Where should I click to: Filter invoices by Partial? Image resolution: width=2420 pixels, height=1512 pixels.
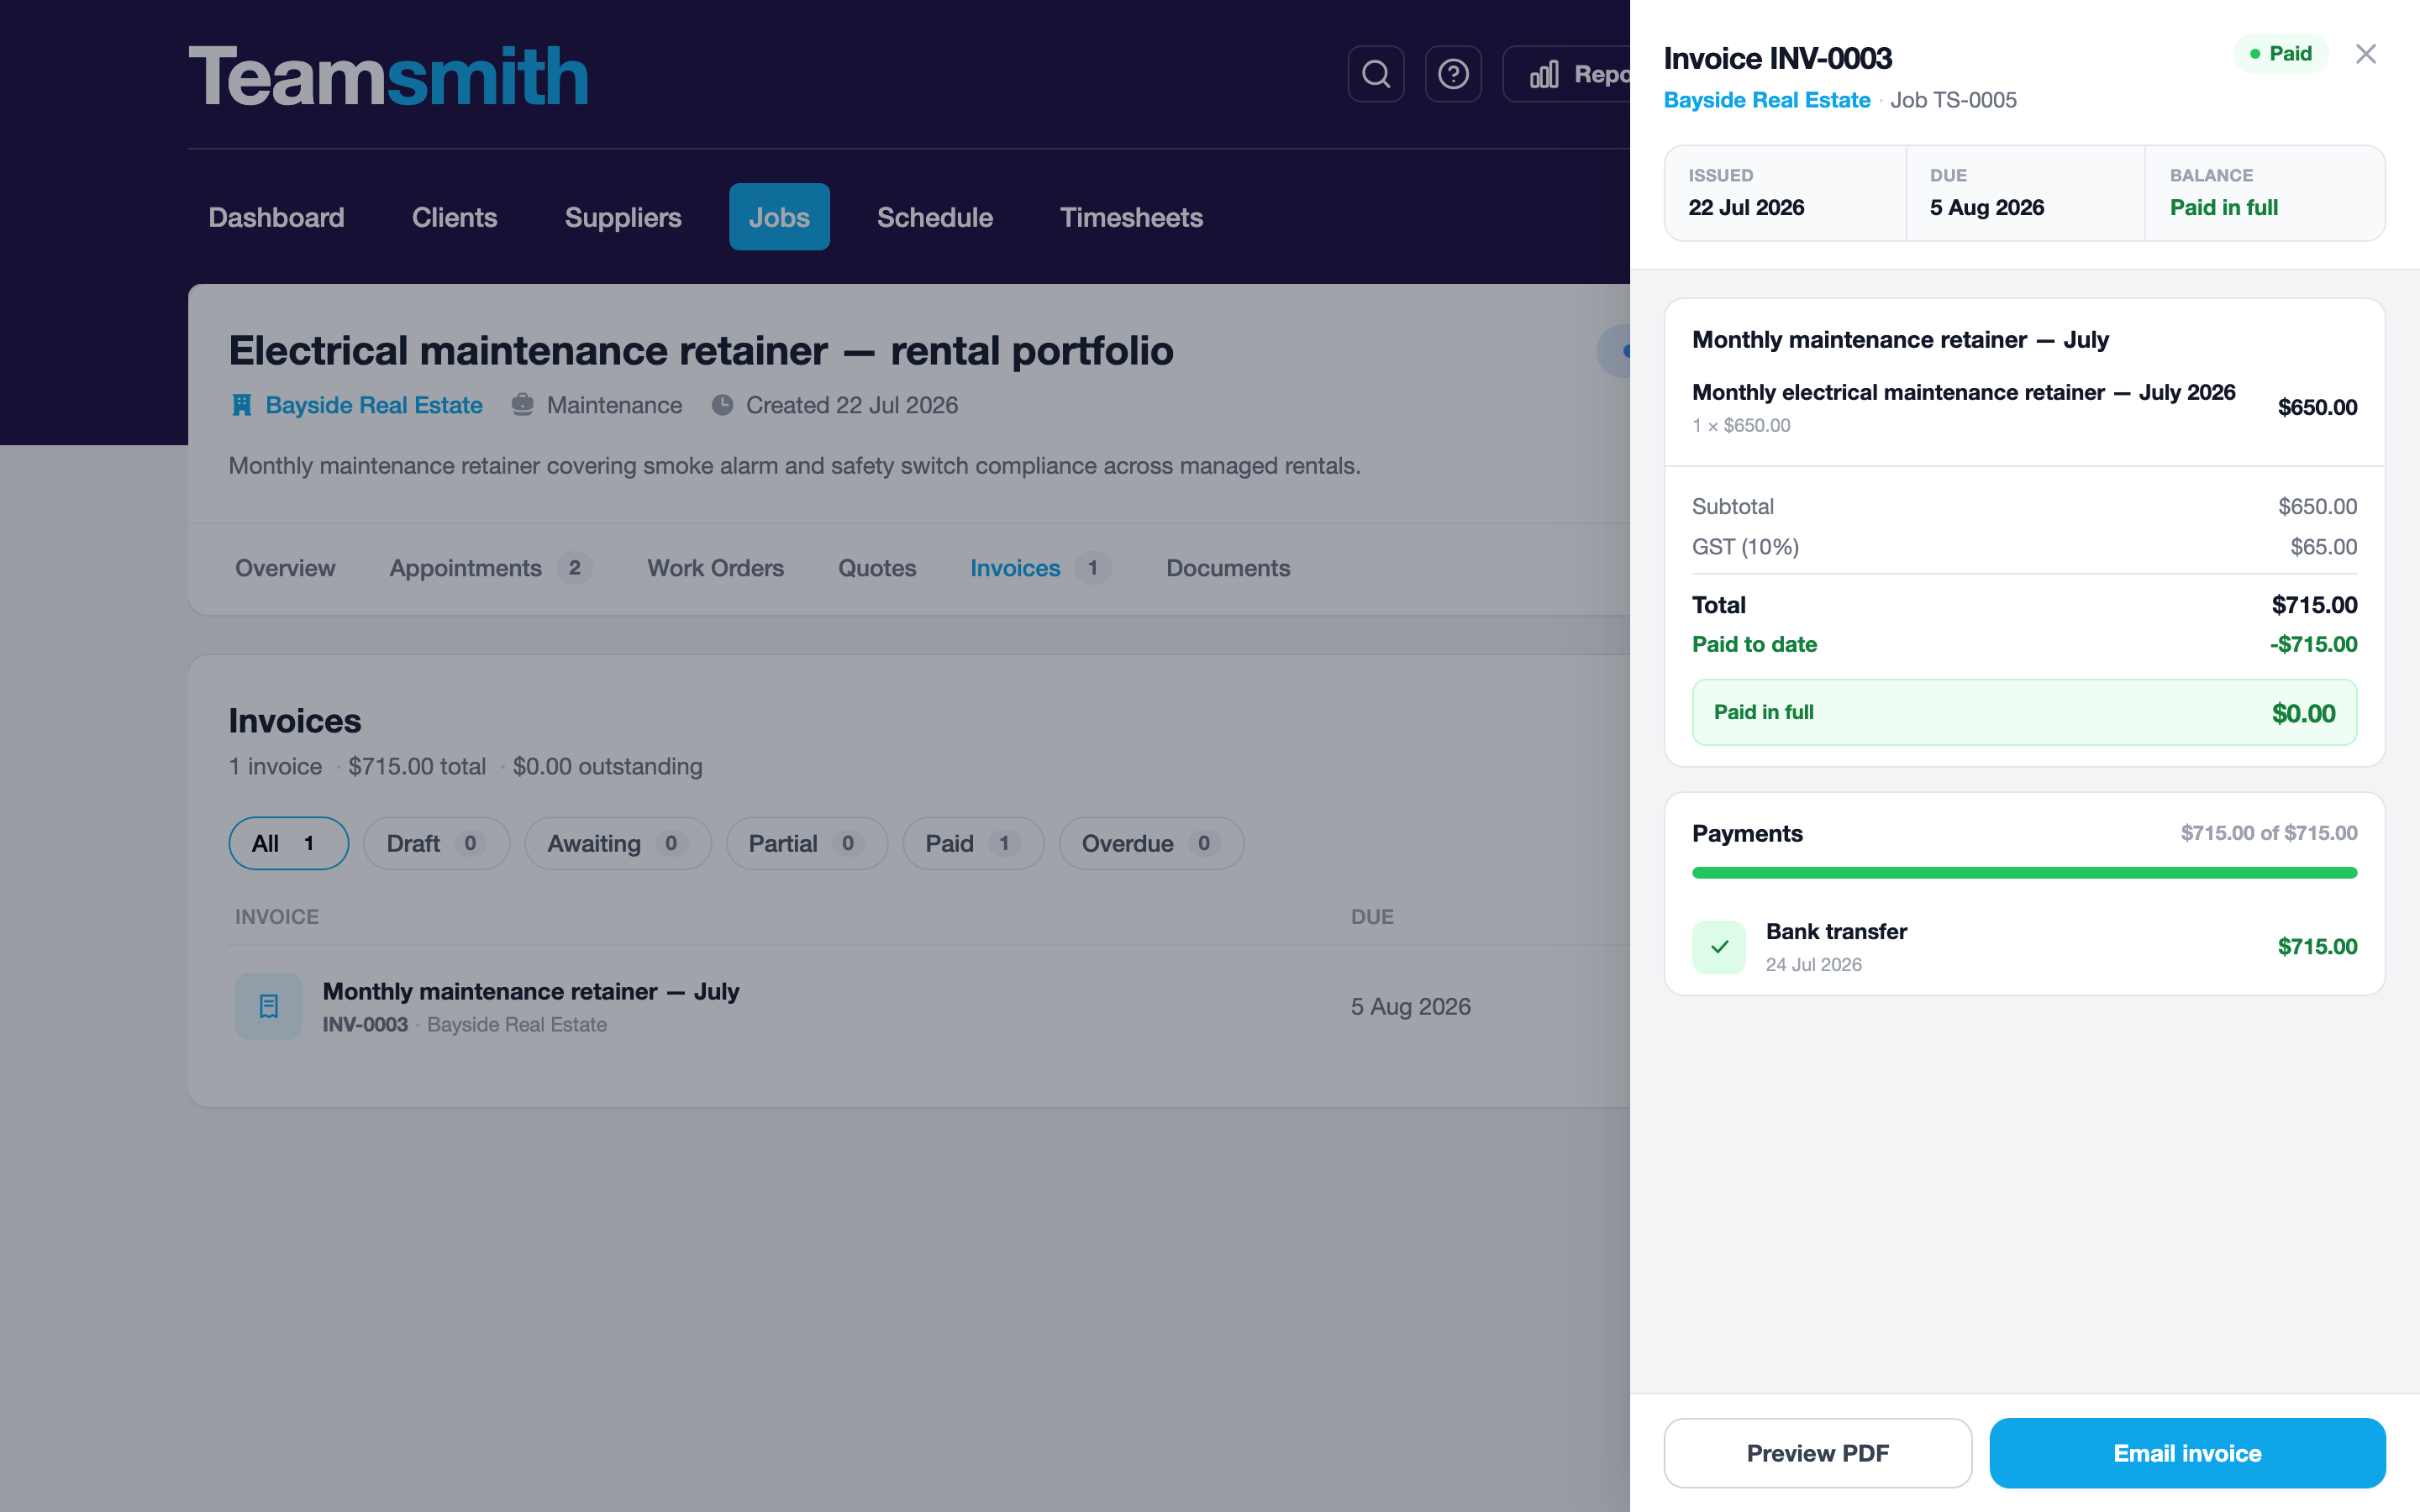pos(807,843)
